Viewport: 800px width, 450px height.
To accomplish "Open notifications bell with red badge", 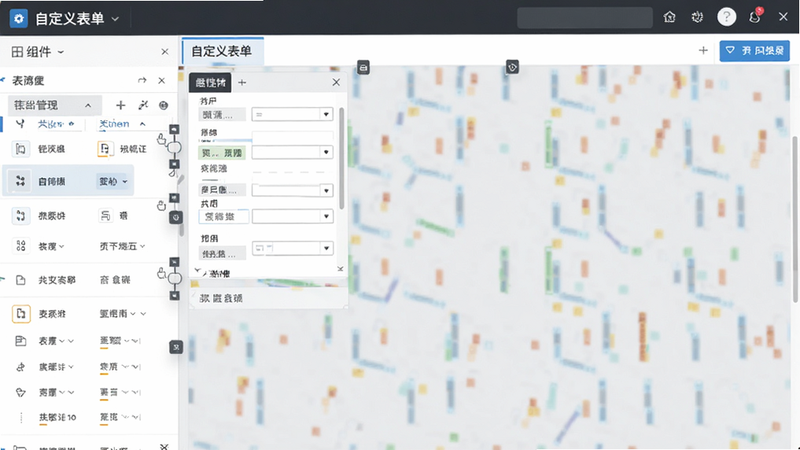I will tap(755, 17).
